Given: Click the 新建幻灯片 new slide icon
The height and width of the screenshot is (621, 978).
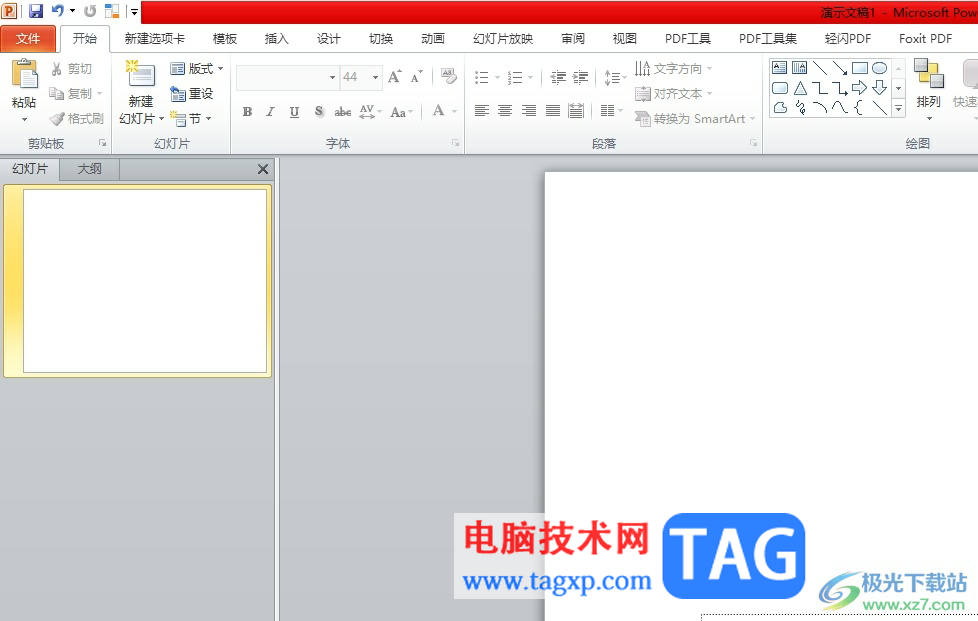Looking at the screenshot, I should tap(141, 74).
